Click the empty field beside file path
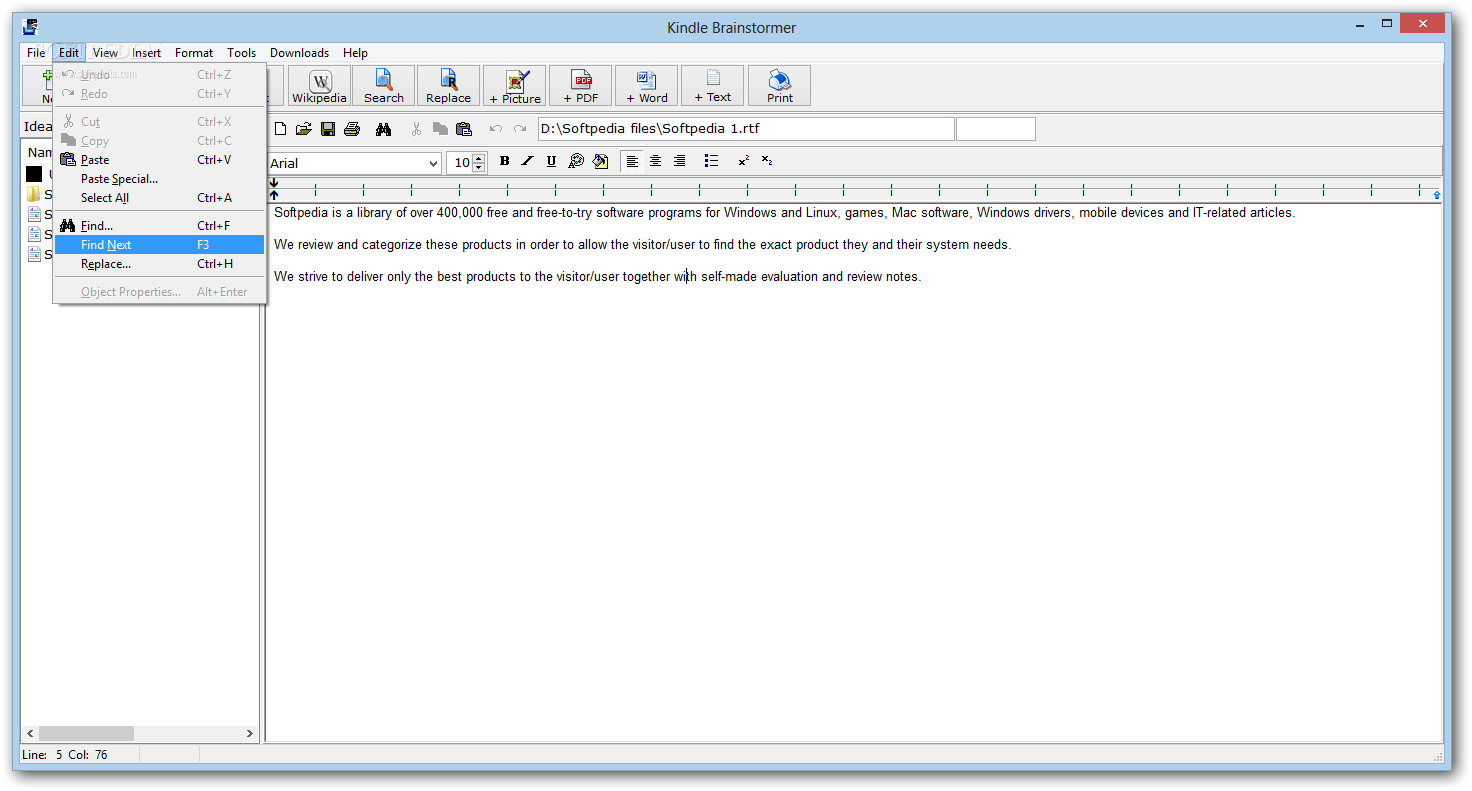The image size is (1472, 791). pos(996,129)
